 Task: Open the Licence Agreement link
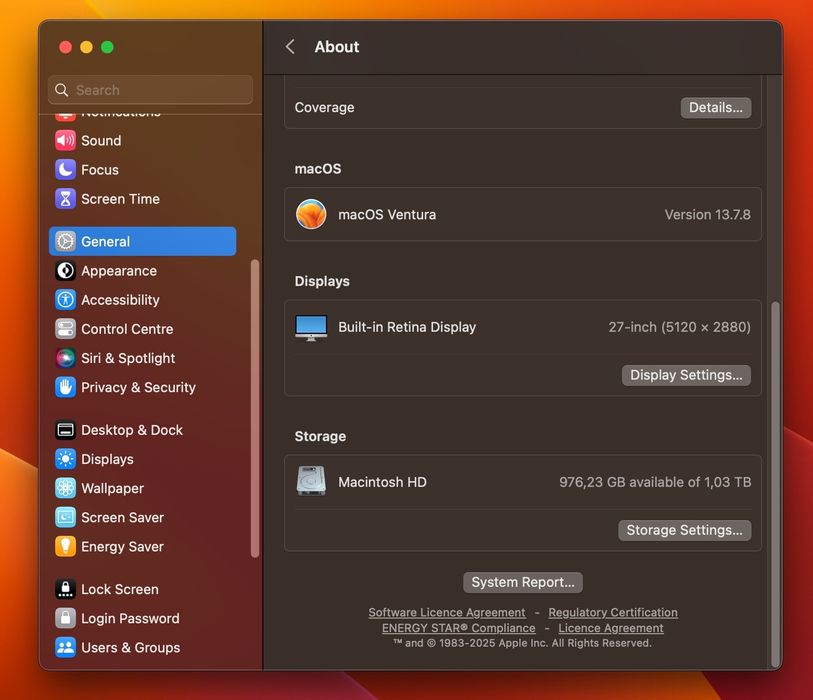pos(611,628)
